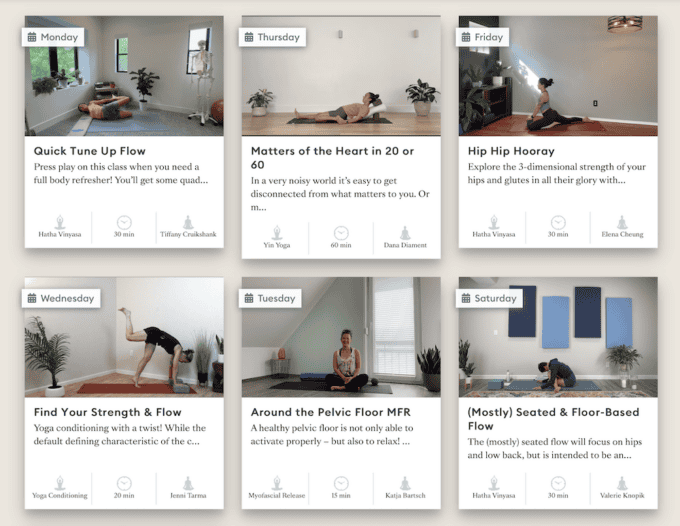Select the Find Your Strength & Flow thumbnail
Viewport: 680px width, 526px height.
124,337
